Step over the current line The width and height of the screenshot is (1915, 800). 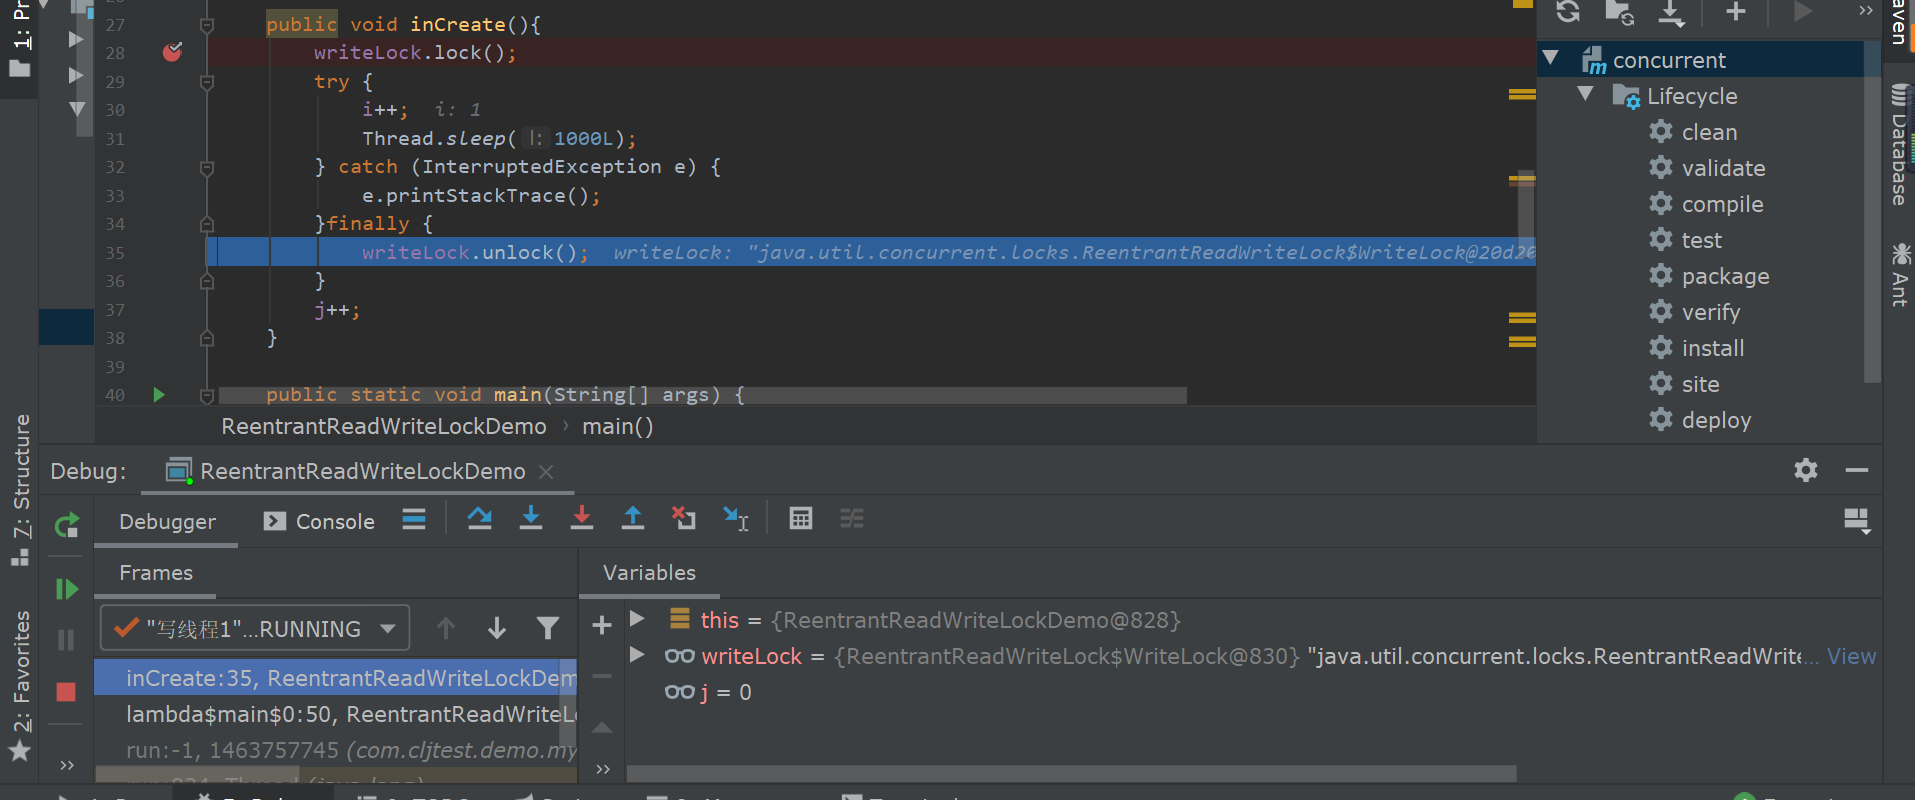click(480, 518)
